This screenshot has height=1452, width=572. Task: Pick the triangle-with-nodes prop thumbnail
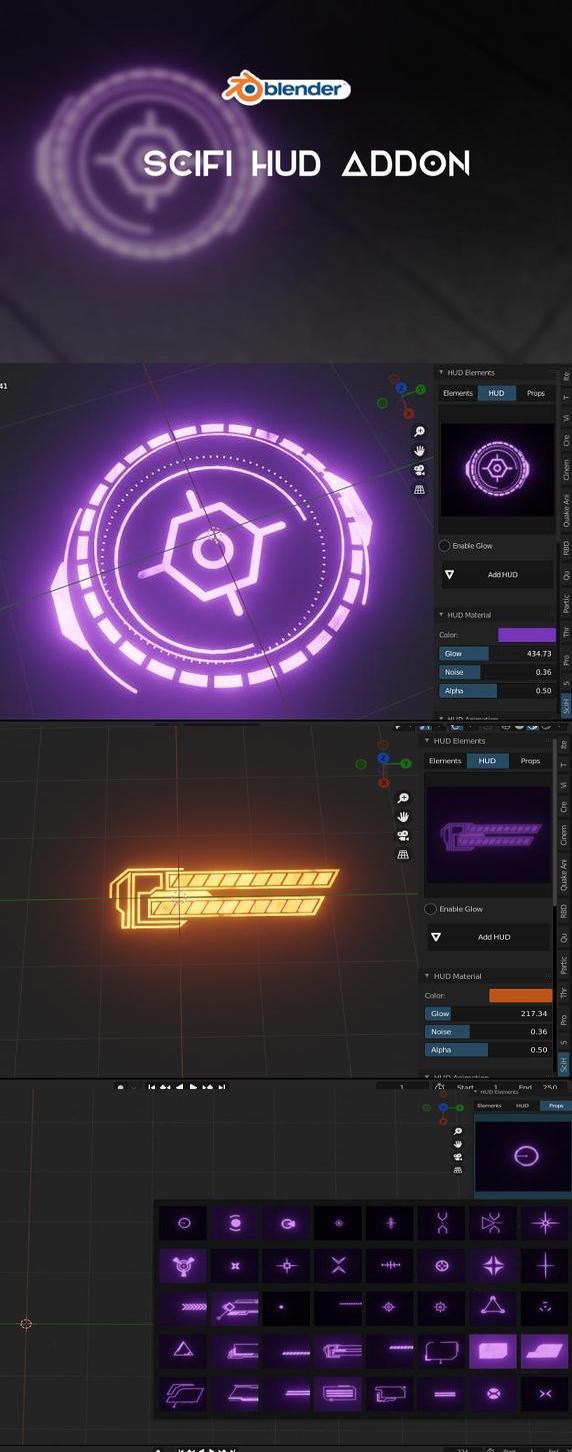(x=493, y=1307)
